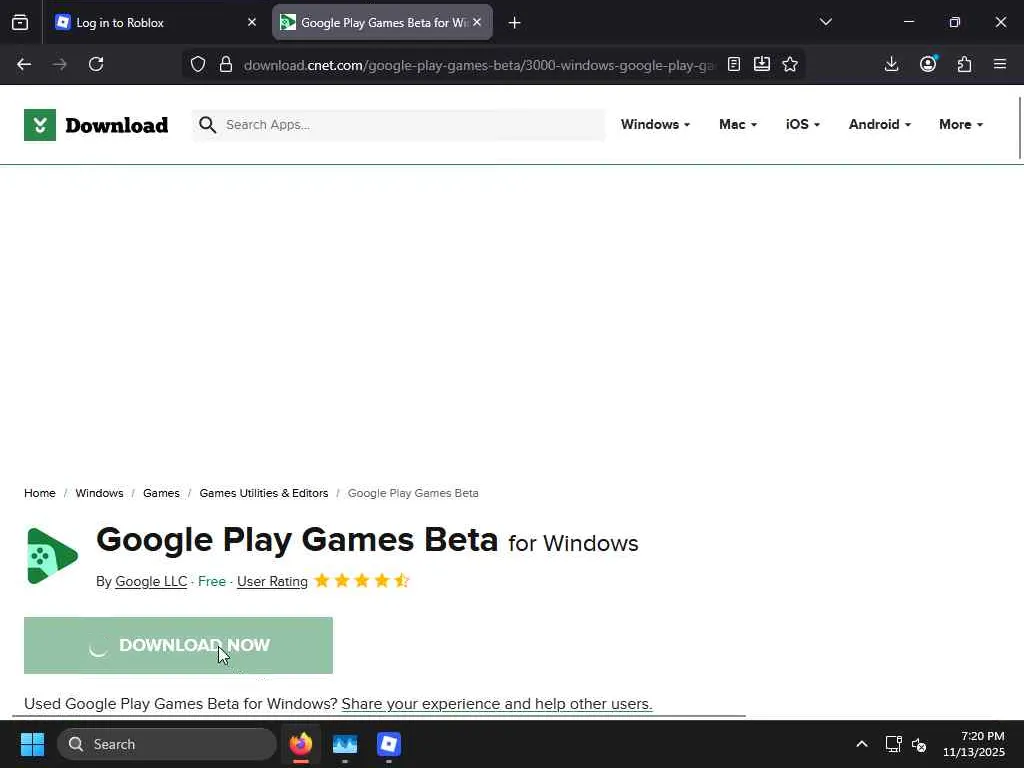Viewport: 1024px width, 768px height.
Task: Open a new browser tab
Action: pyautogui.click(x=515, y=23)
